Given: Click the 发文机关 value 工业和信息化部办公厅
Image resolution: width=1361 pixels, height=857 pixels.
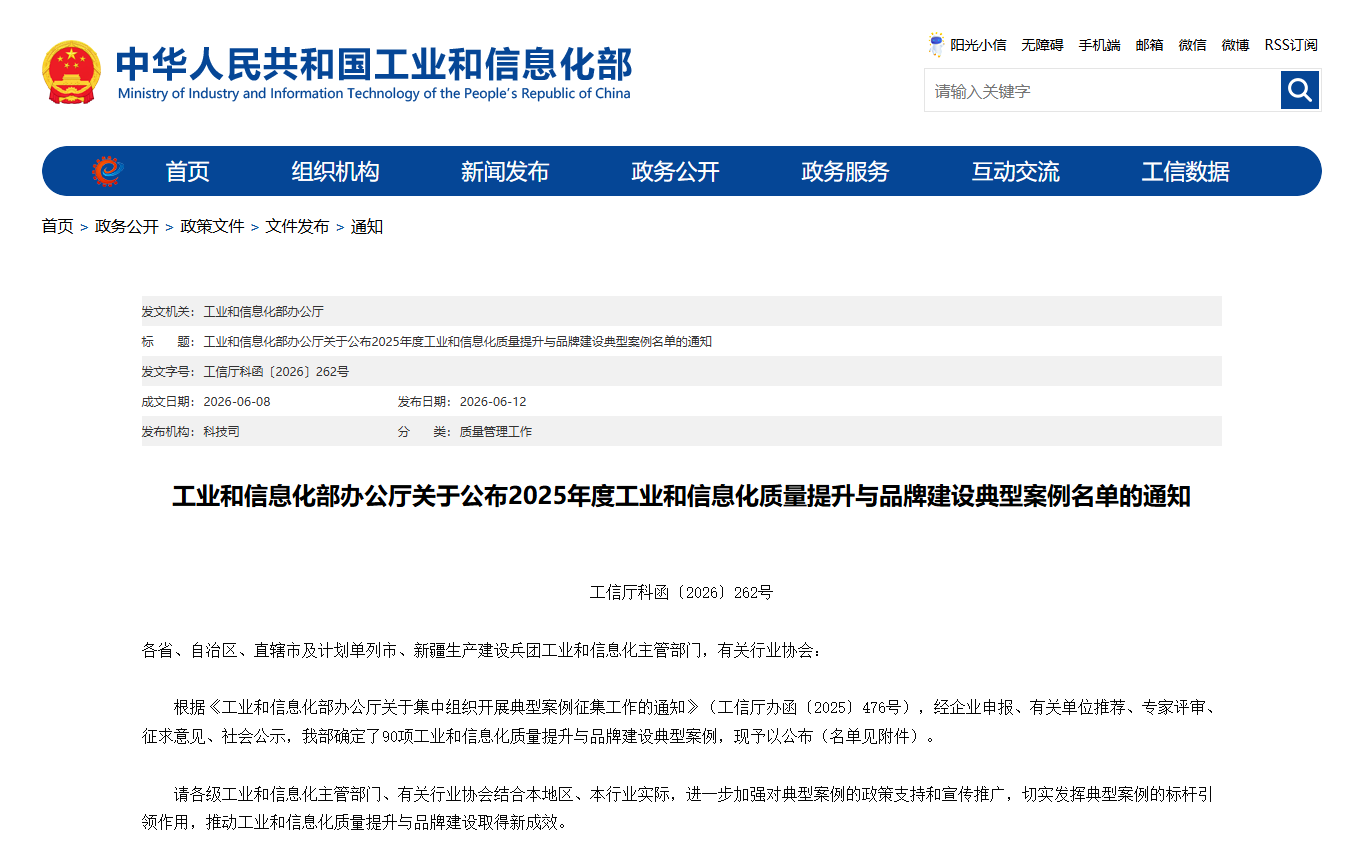Looking at the screenshot, I should pos(263,312).
